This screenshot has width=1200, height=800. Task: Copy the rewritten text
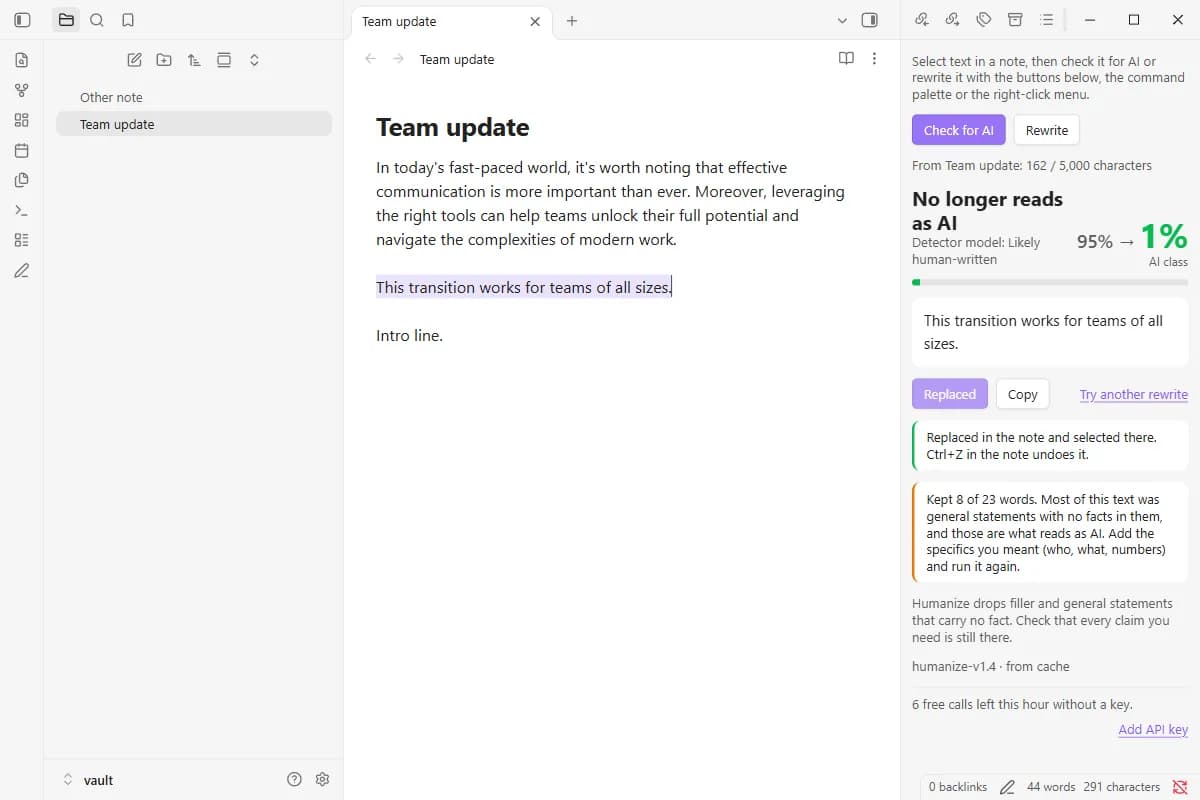pos(1022,394)
